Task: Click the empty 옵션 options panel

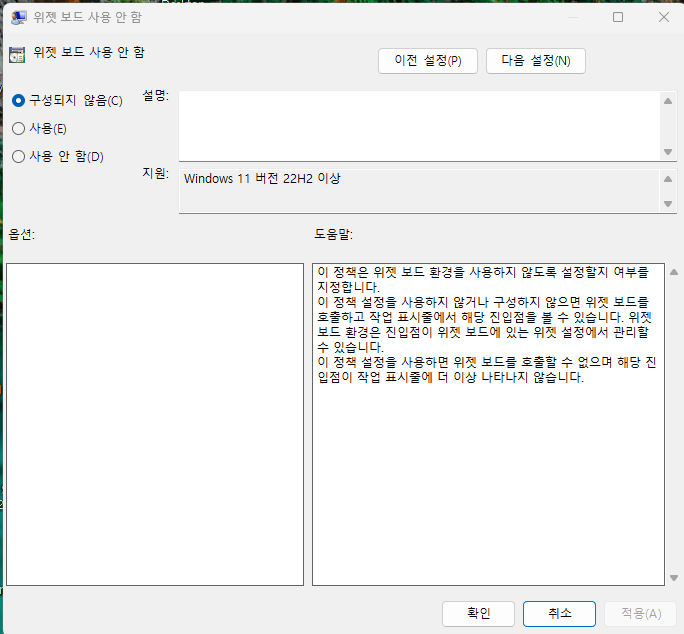Action: coord(155,424)
